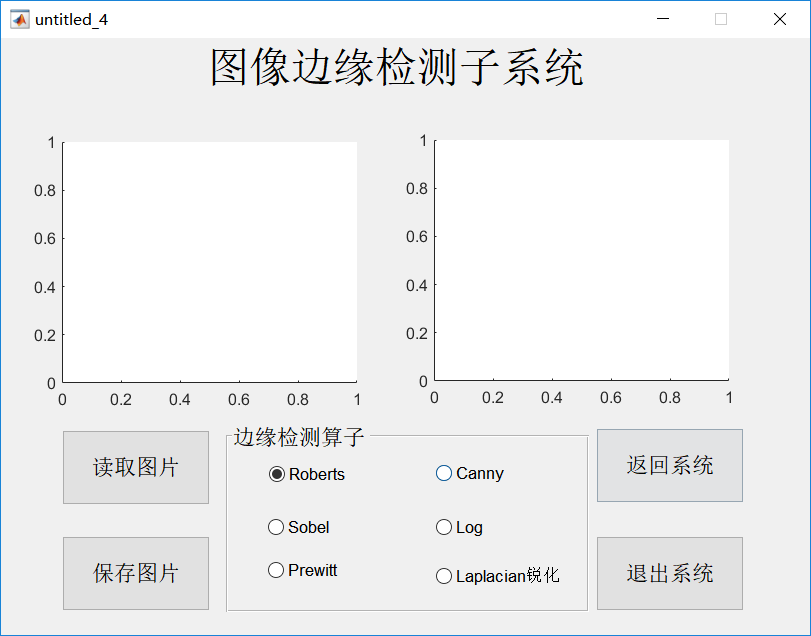
Task: Select the Canny edge detection operator
Action: coord(443,473)
